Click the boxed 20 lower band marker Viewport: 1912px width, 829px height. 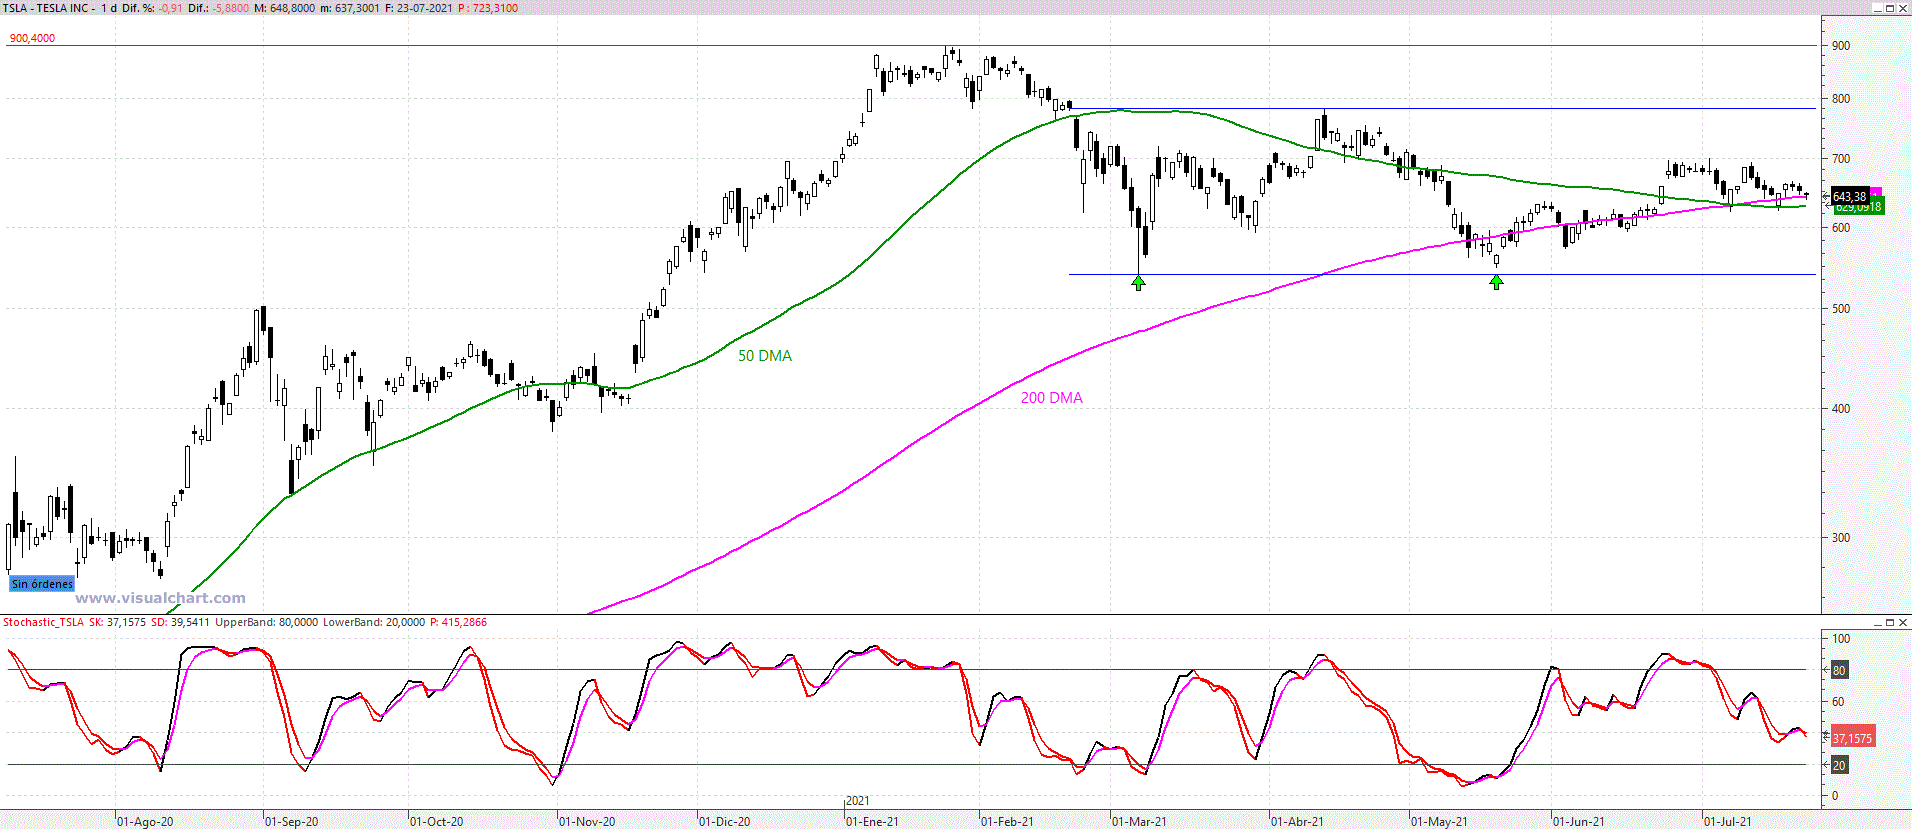(1839, 765)
